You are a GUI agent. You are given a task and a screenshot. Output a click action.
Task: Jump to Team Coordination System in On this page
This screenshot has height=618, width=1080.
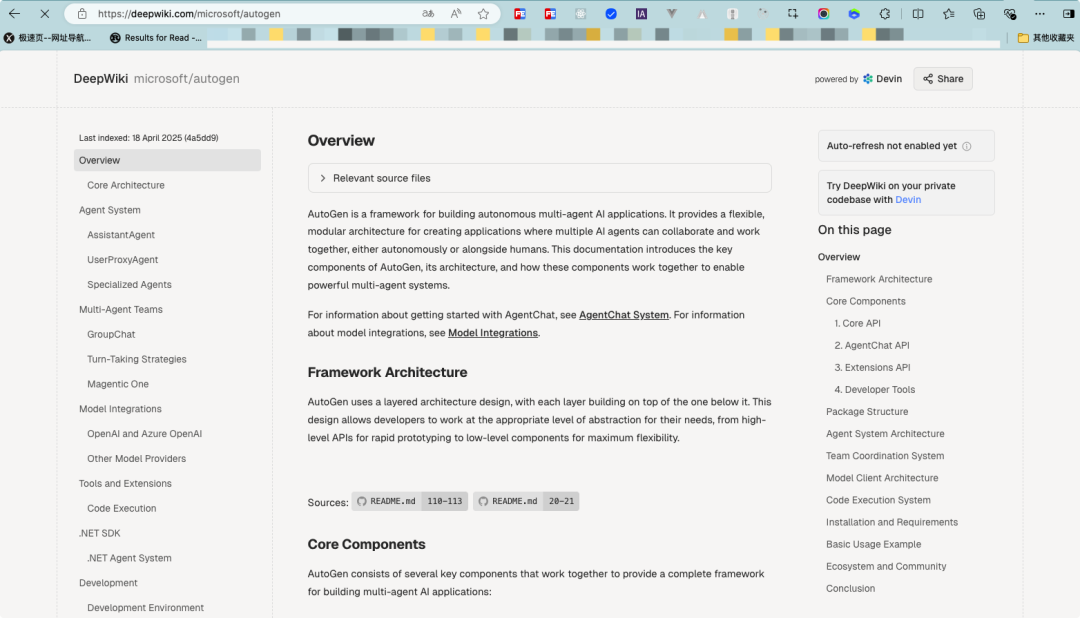pos(885,455)
